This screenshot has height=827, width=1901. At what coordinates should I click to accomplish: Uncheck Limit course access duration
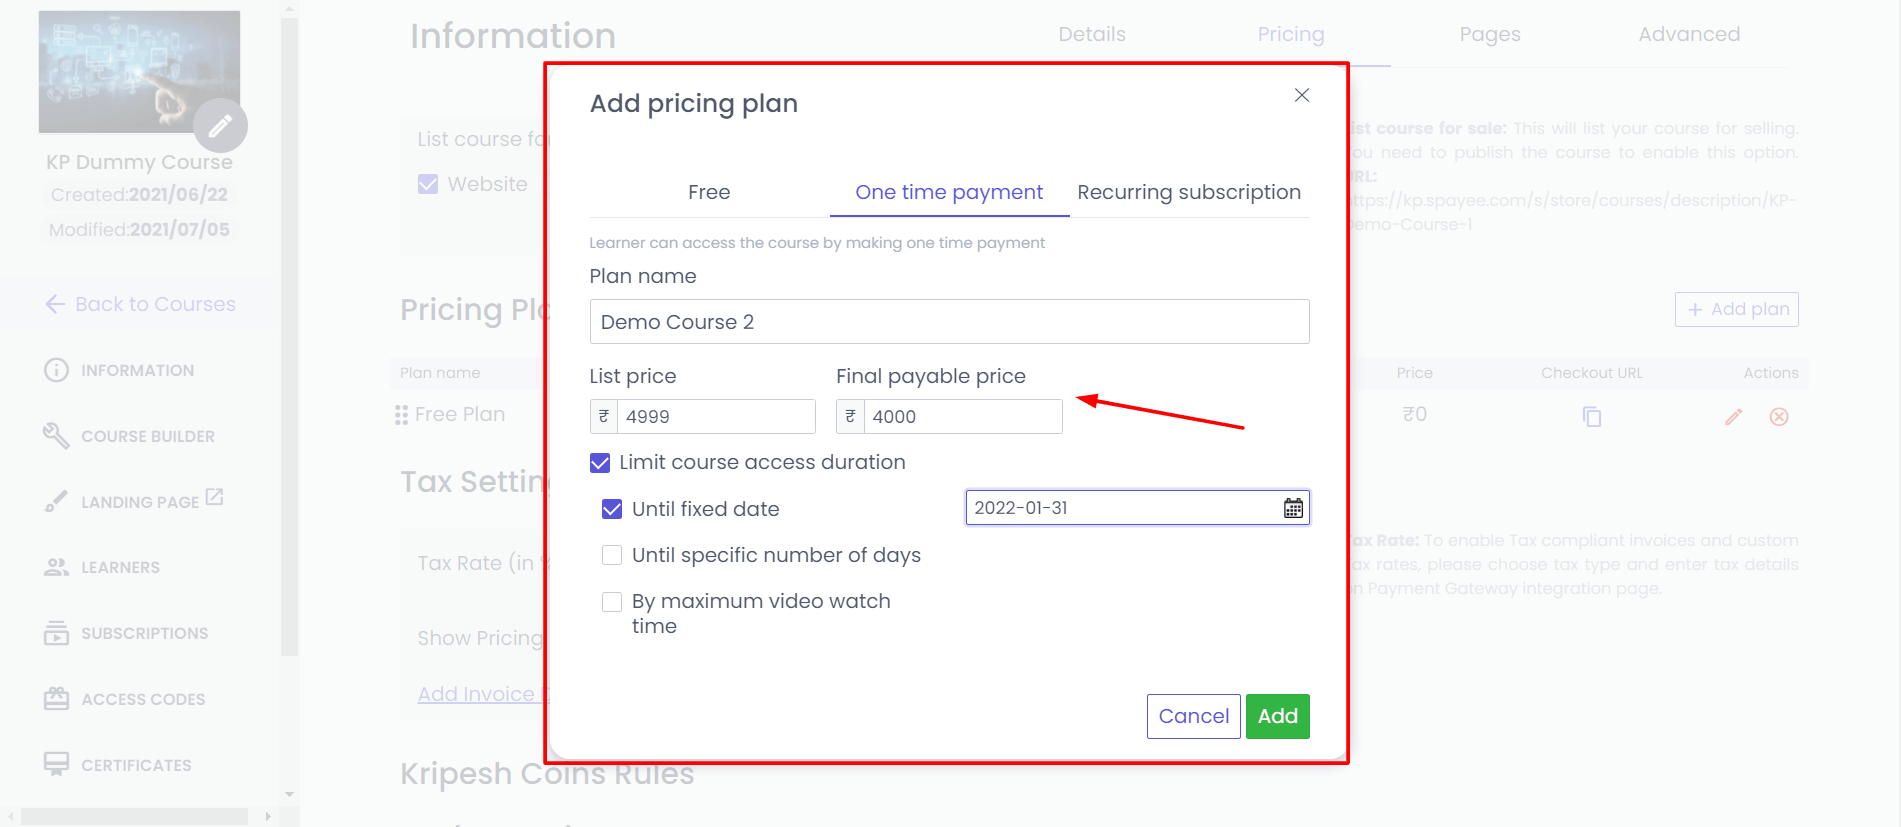[x=600, y=463]
